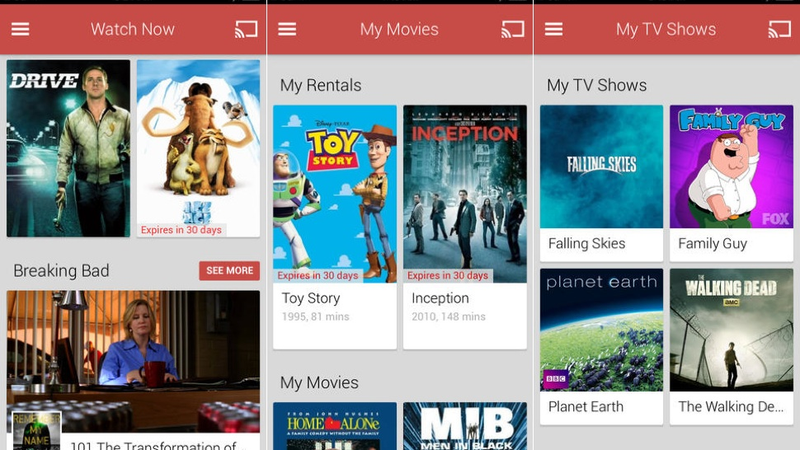
Task: Open the Home Alone movie poster
Action: coord(335,426)
